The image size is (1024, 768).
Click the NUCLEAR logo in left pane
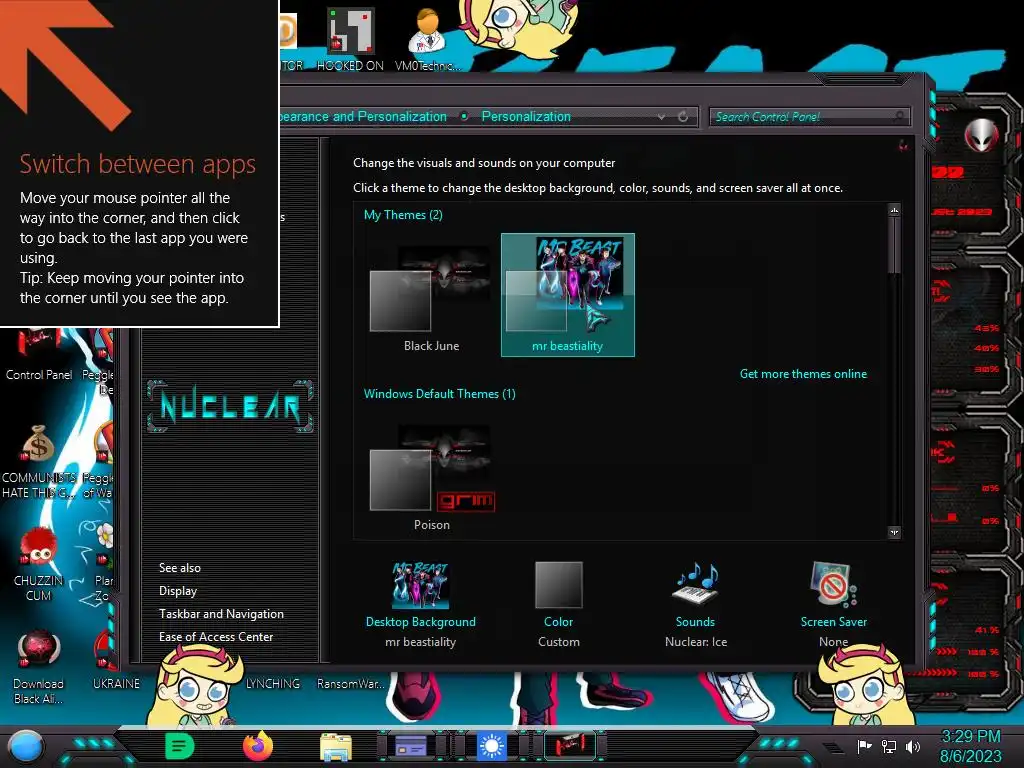[230, 406]
